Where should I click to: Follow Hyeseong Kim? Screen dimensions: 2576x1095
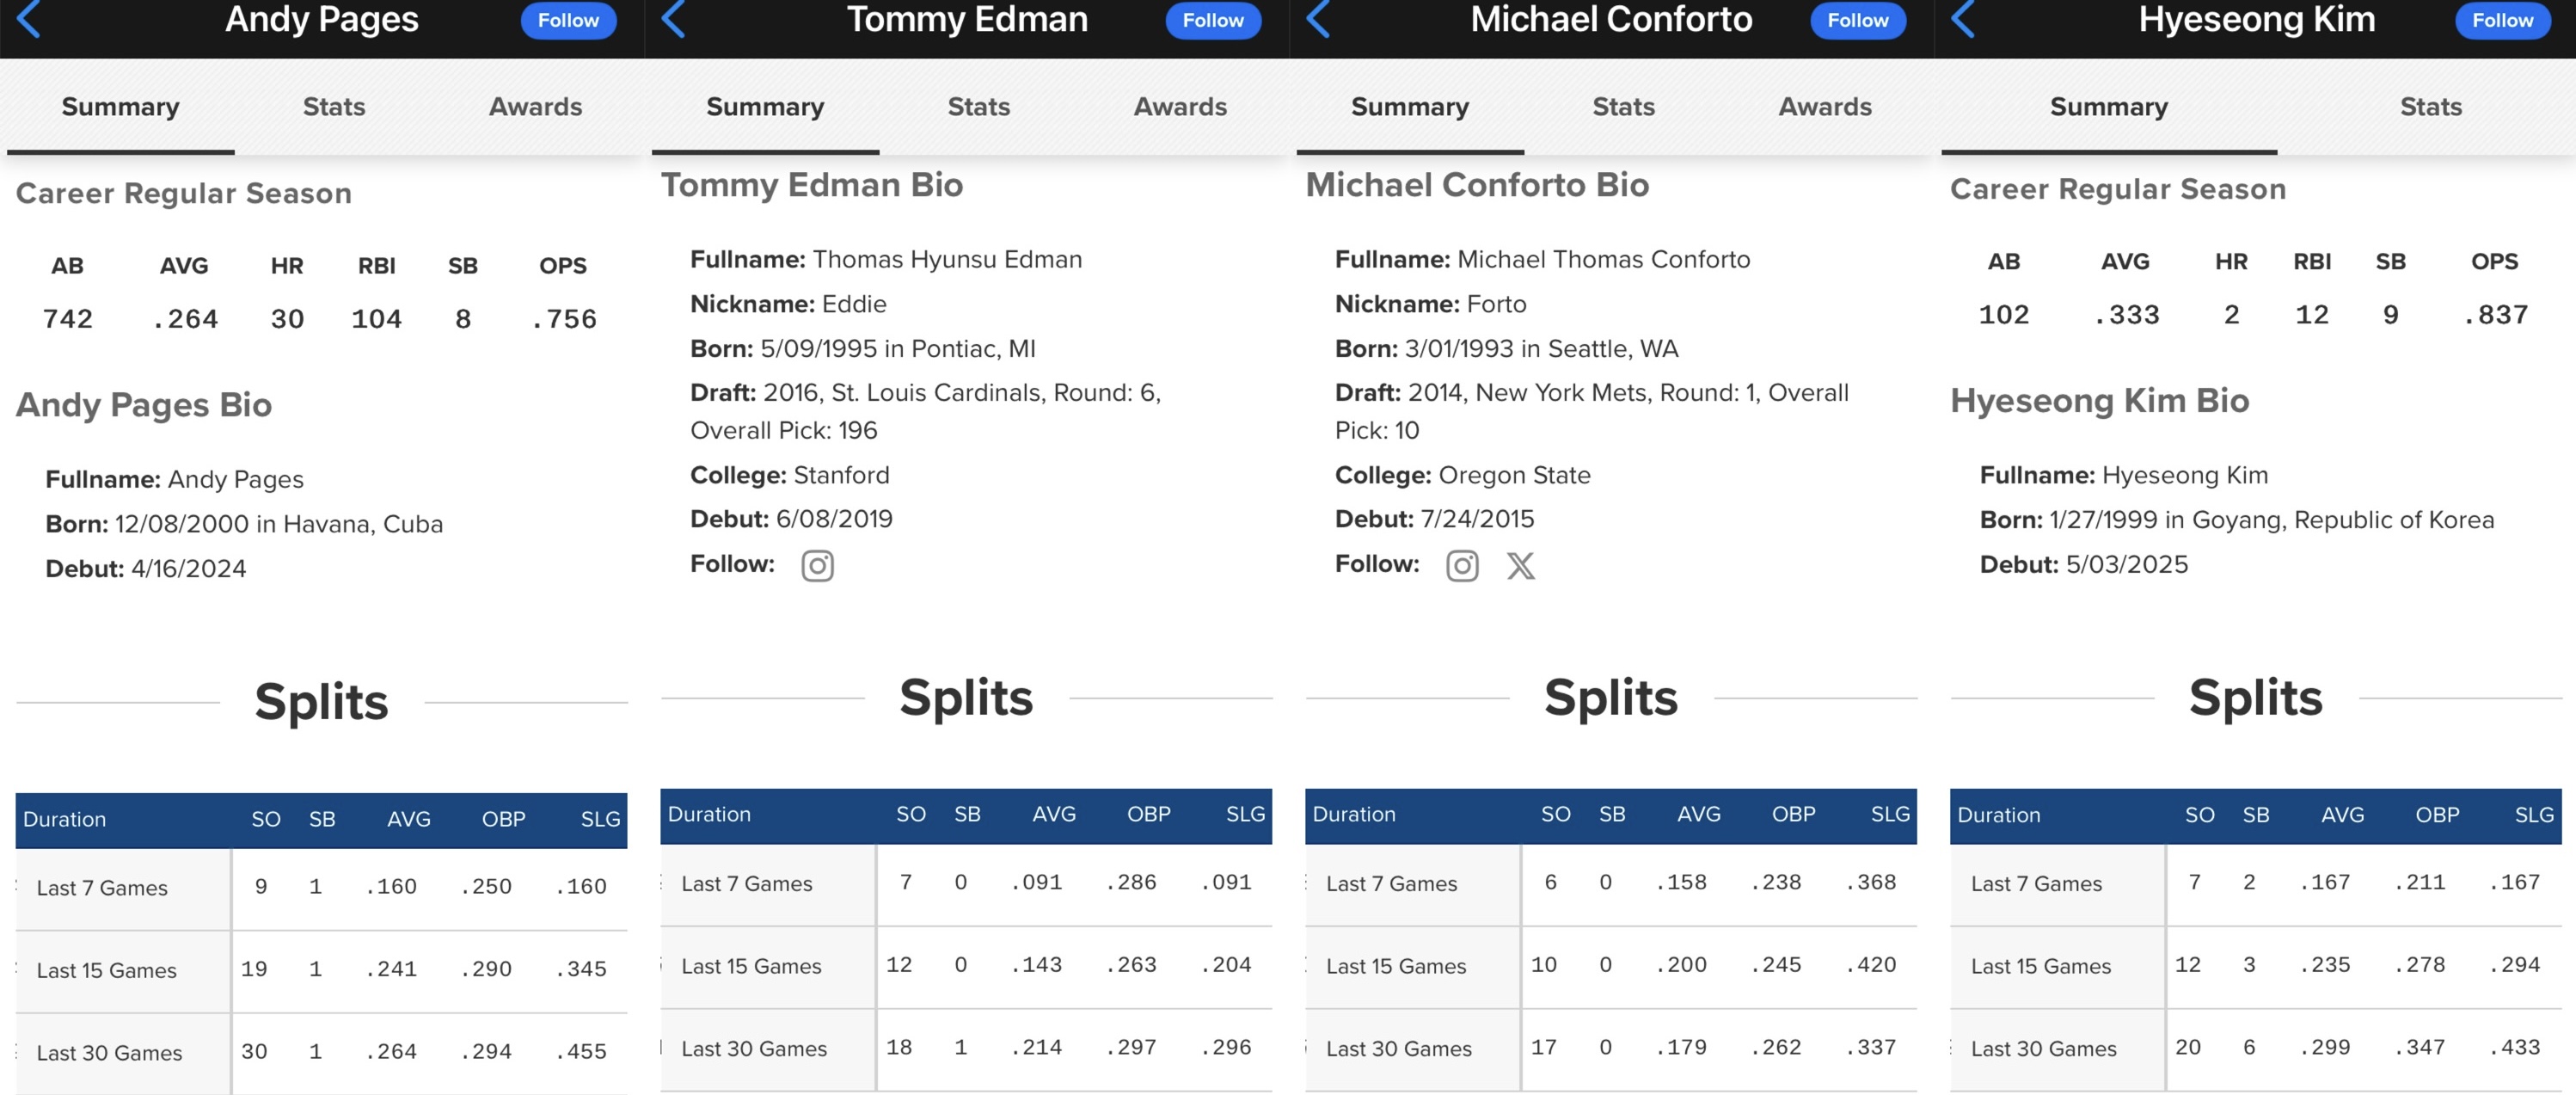pos(2503,20)
